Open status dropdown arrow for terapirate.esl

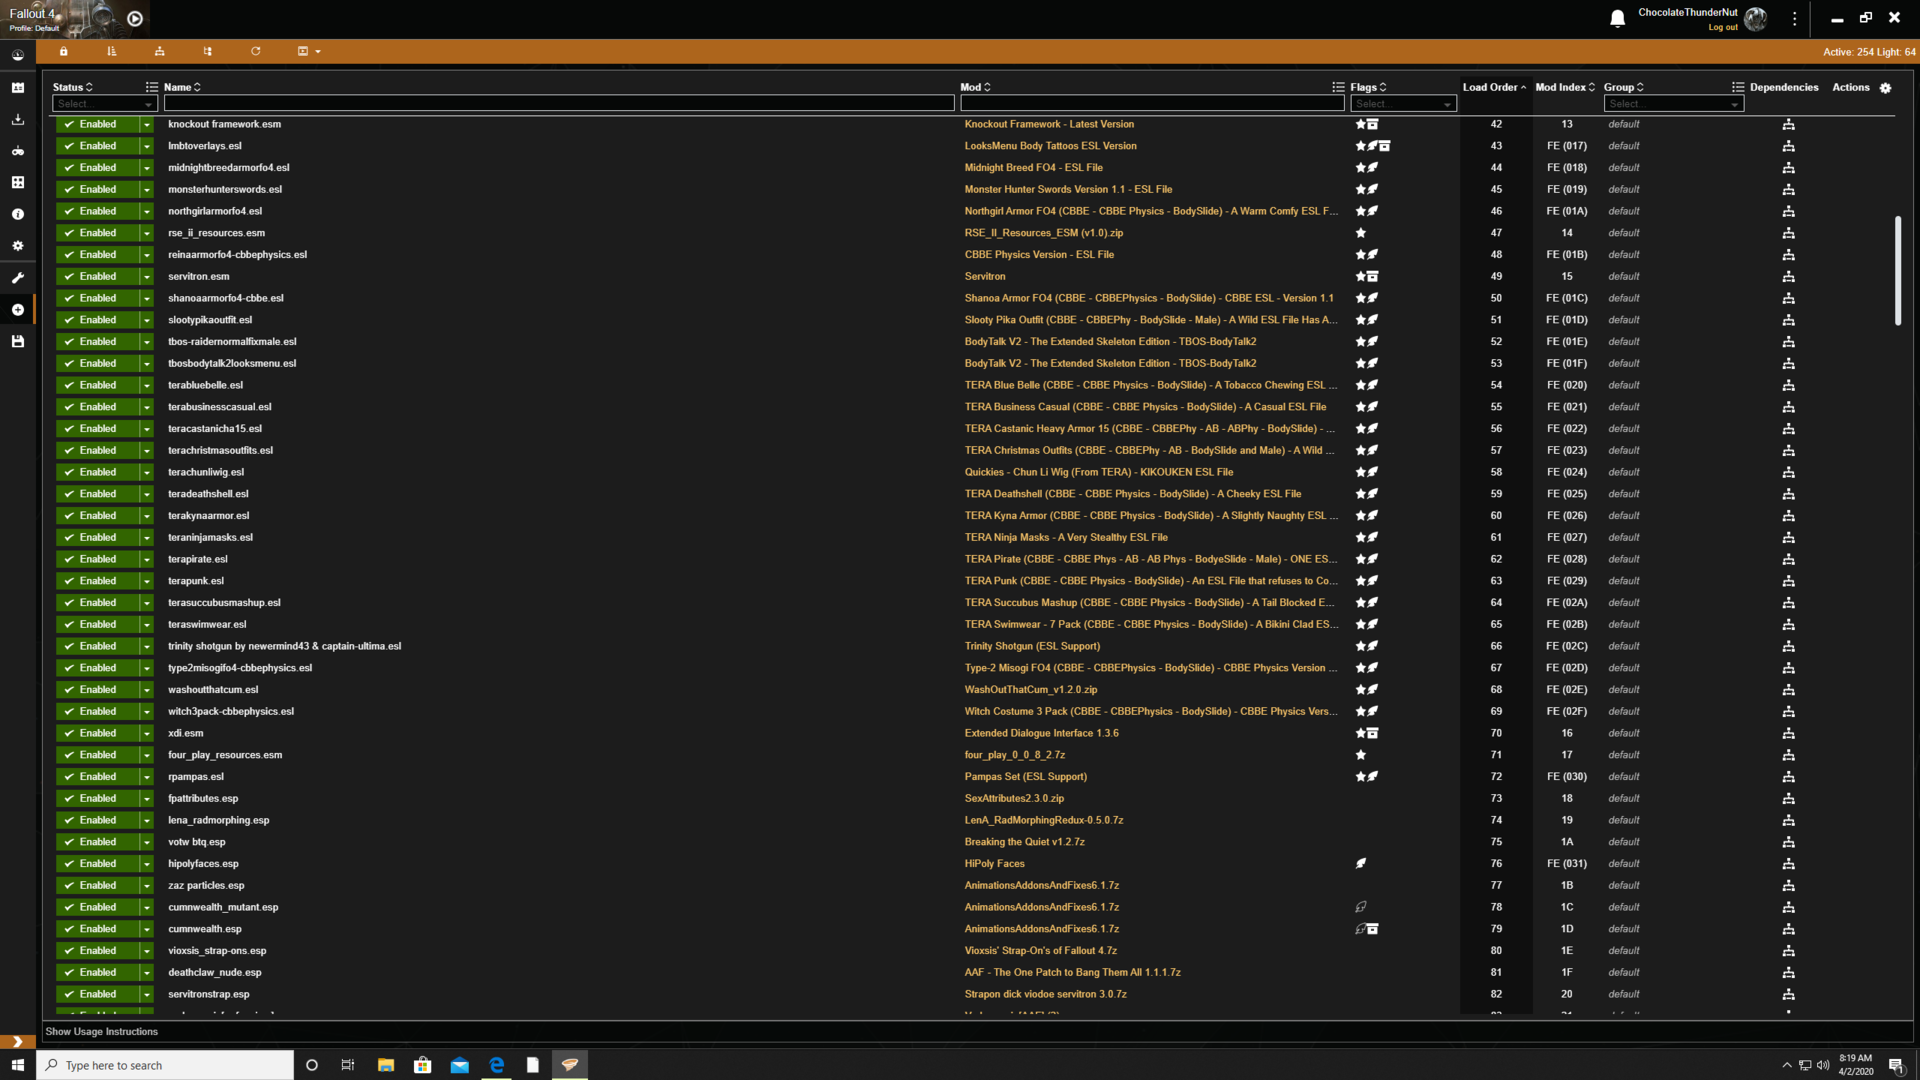146,559
